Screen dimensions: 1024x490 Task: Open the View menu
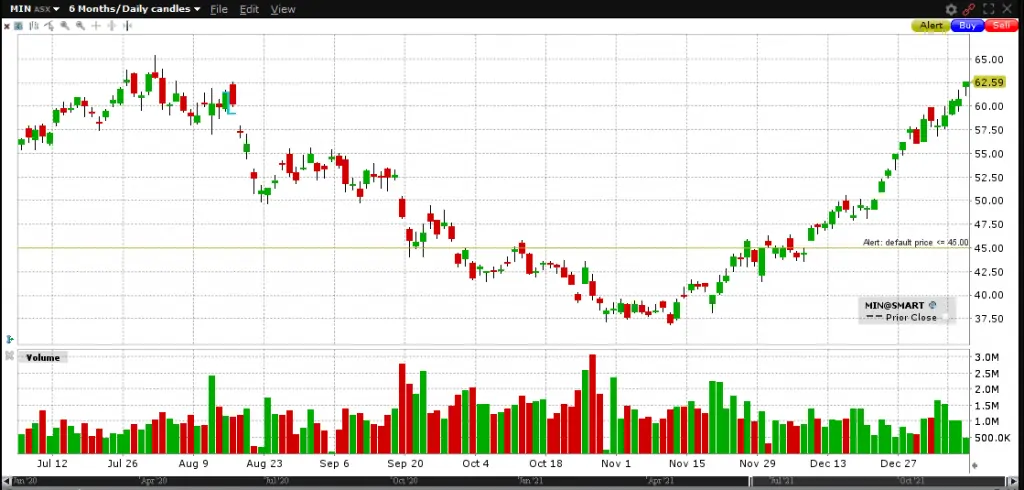click(283, 9)
